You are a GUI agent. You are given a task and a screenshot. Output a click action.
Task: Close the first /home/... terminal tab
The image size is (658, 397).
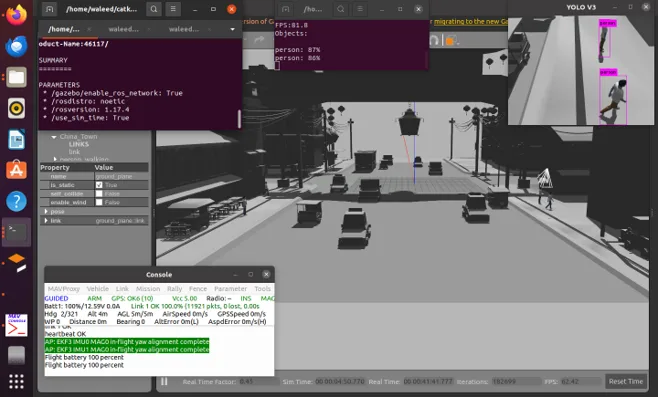89,29
